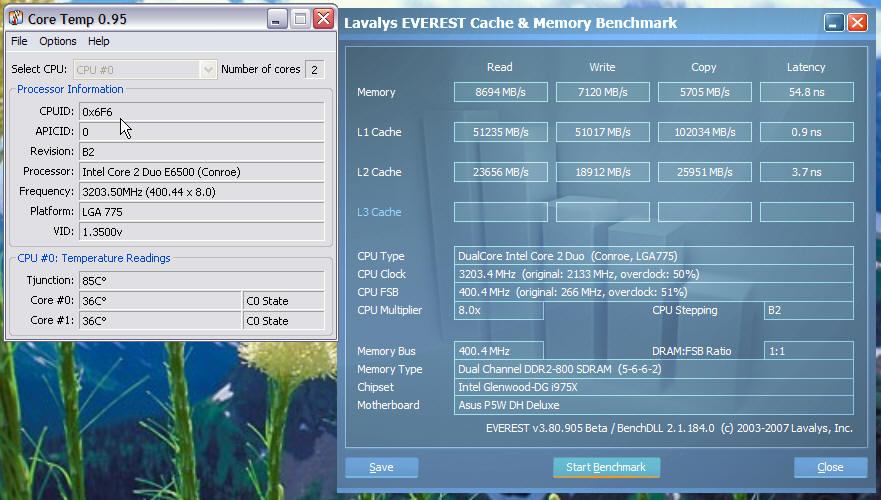The height and width of the screenshot is (500, 881).
Task: Click the L1 Cache Latency value 0.9 ns
Action: (x=807, y=132)
